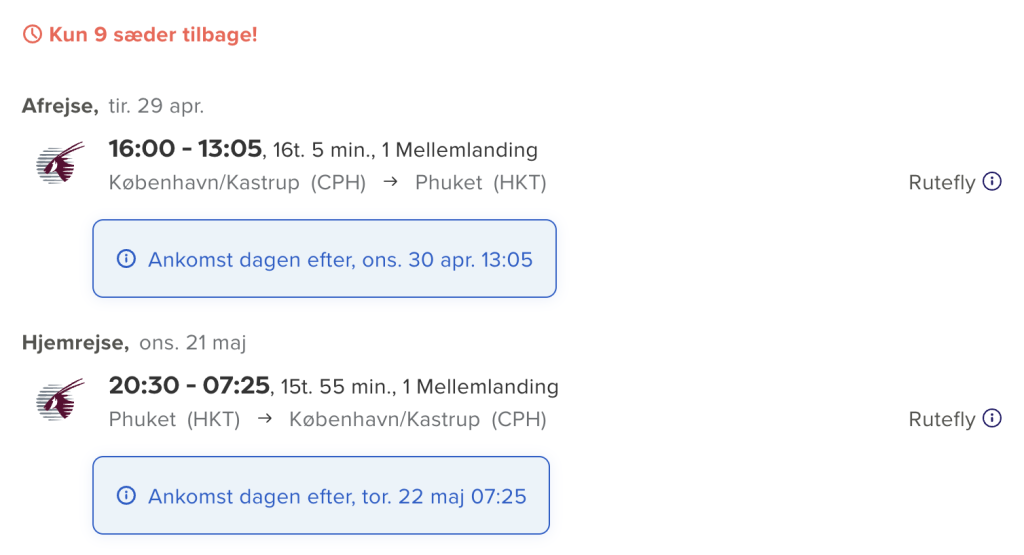This screenshot has height=555, width=1024.
Task: Click Qatar Airways logo on return flight
Action: [x=60, y=400]
